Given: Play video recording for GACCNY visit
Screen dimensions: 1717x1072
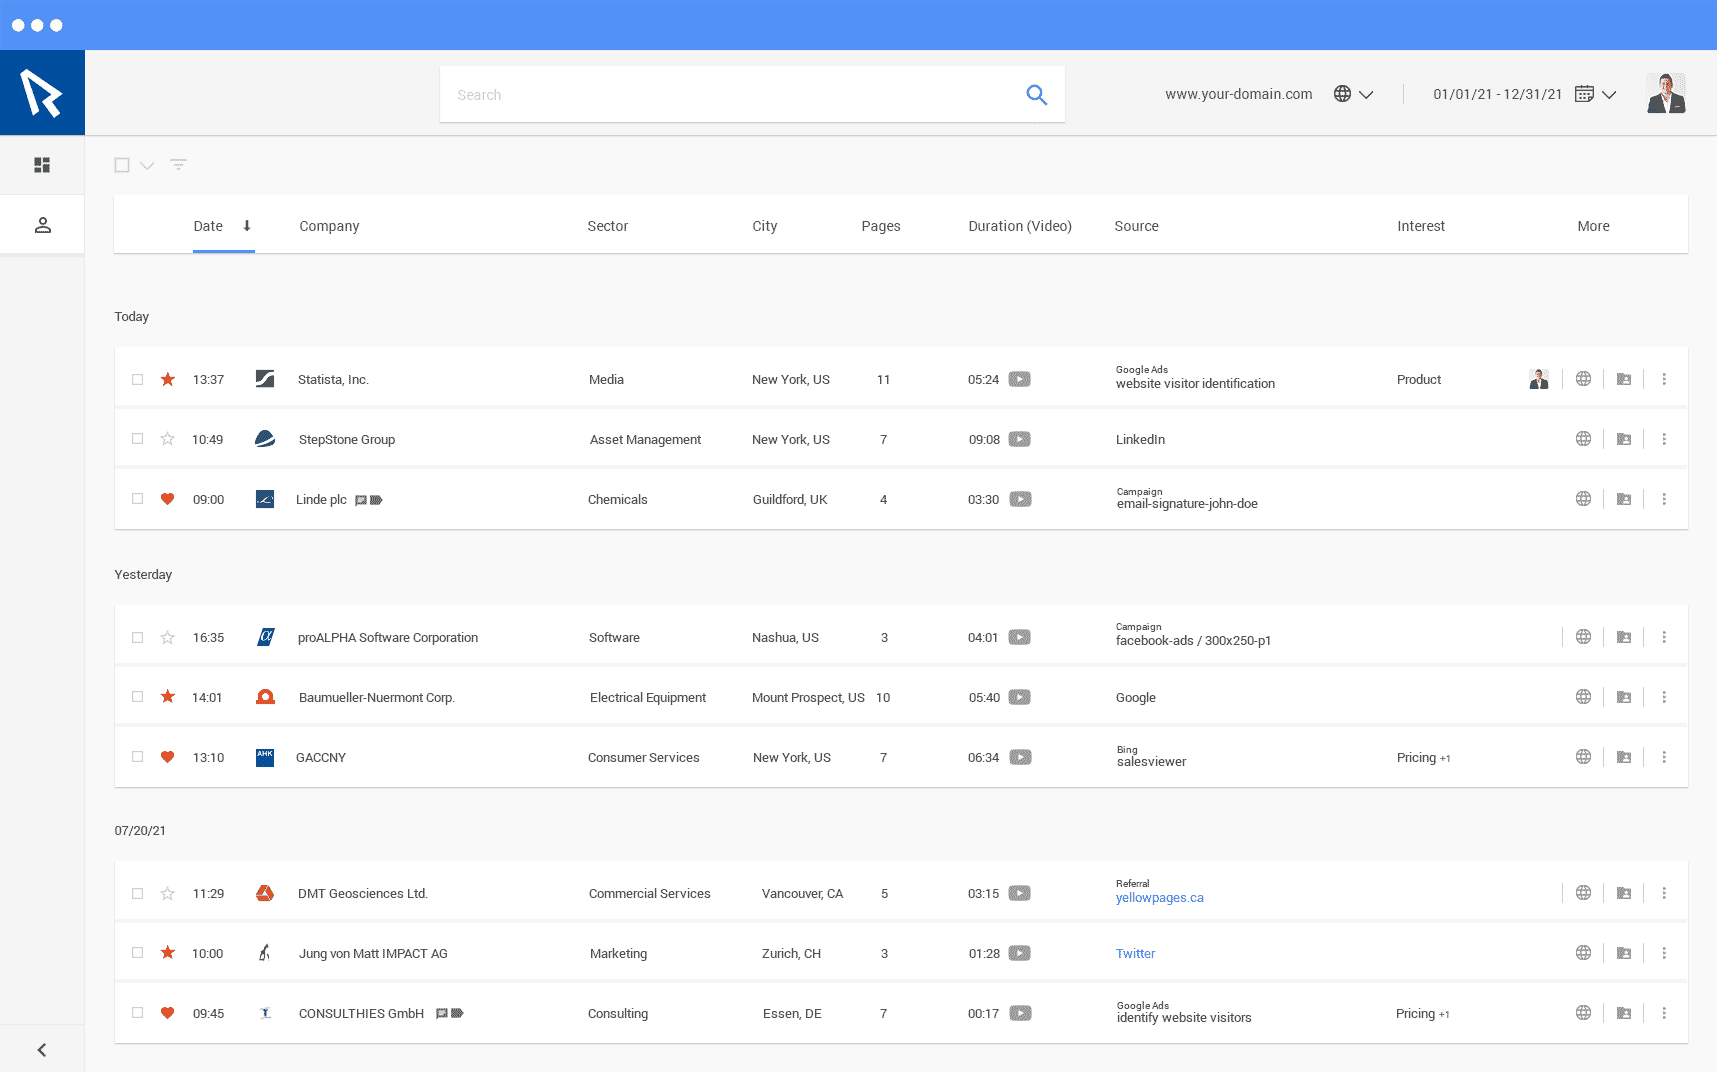Looking at the screenshot, I should 1020,757.
